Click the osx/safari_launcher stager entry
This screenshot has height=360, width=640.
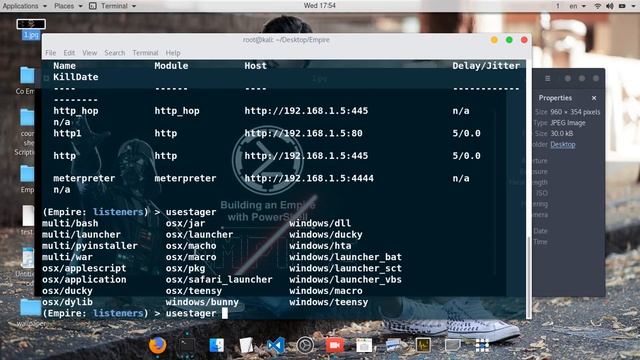pos(219,280)
